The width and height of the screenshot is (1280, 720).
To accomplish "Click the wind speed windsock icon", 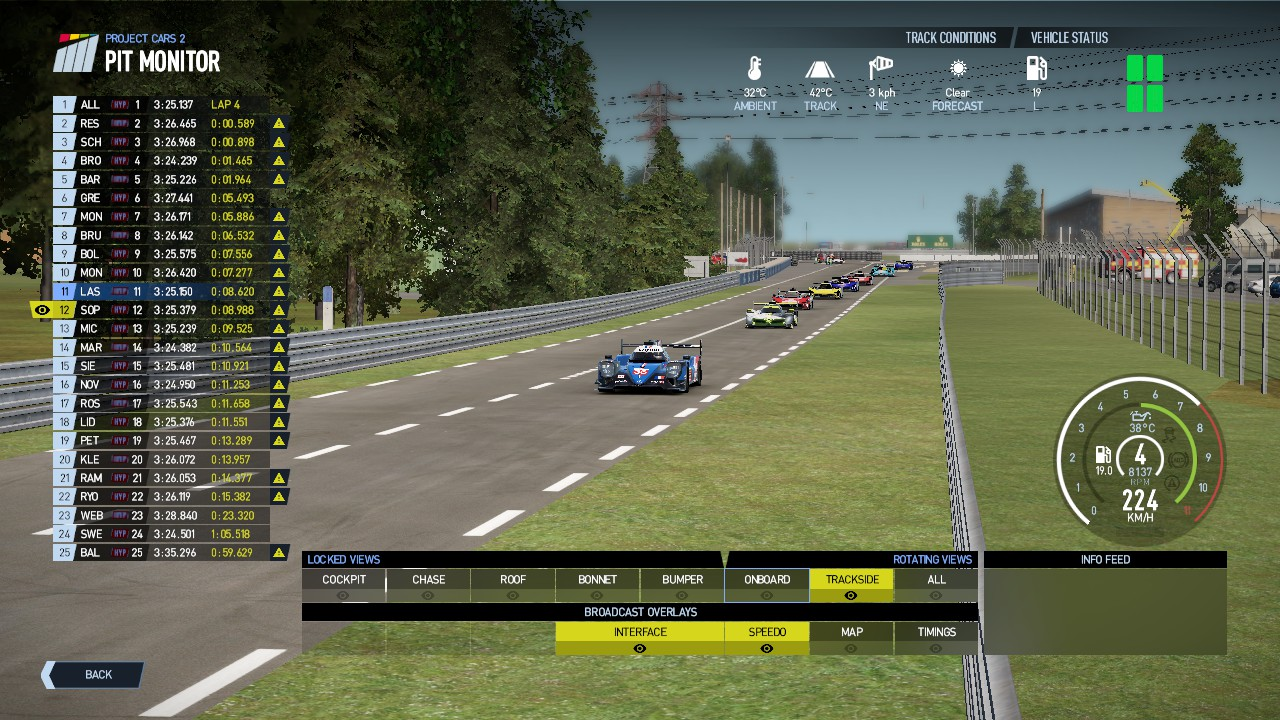I will click(881, 68).
